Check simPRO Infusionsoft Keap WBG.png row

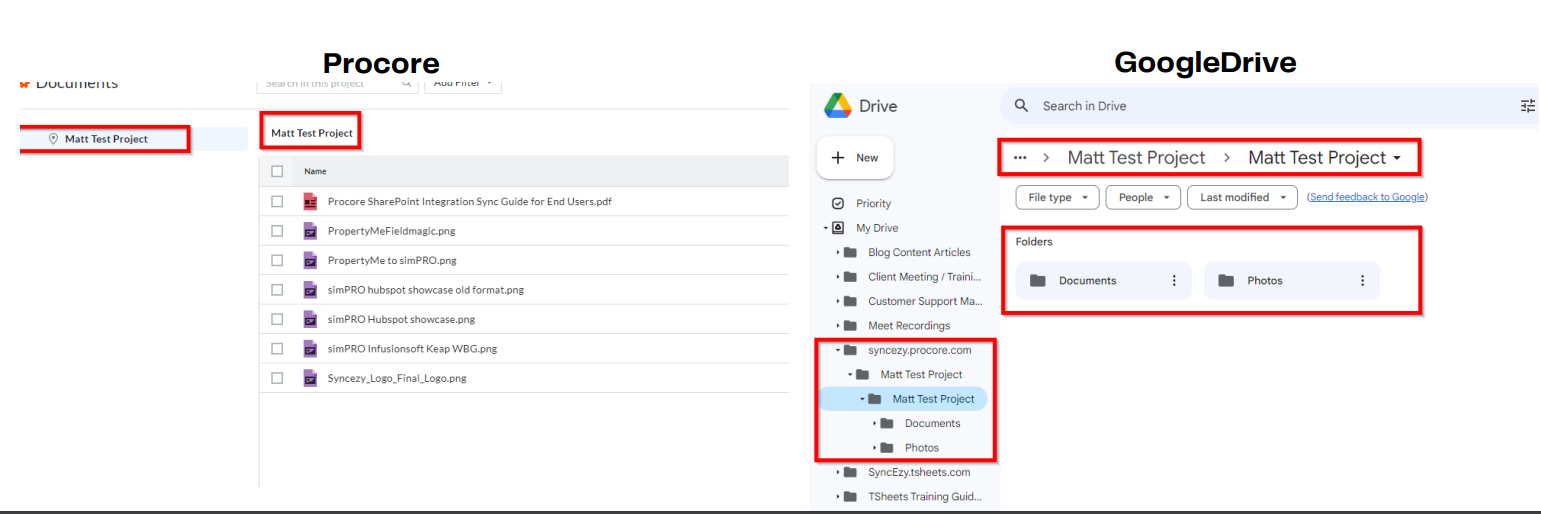[277, 349]
